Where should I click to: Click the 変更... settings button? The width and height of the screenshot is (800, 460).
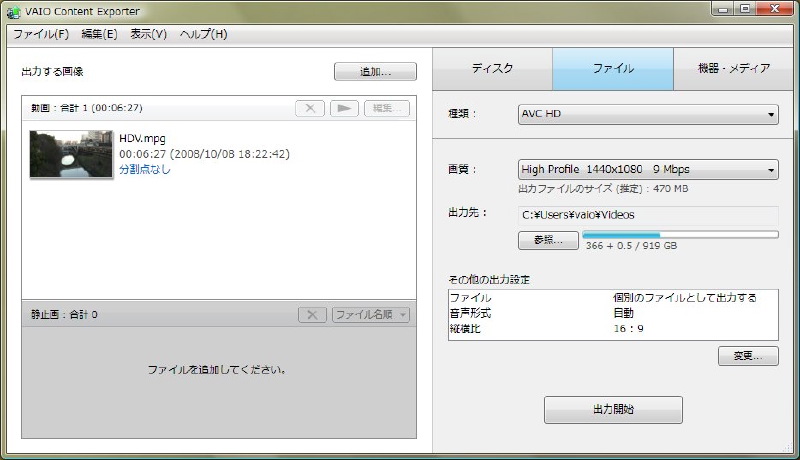click(748, 356)
